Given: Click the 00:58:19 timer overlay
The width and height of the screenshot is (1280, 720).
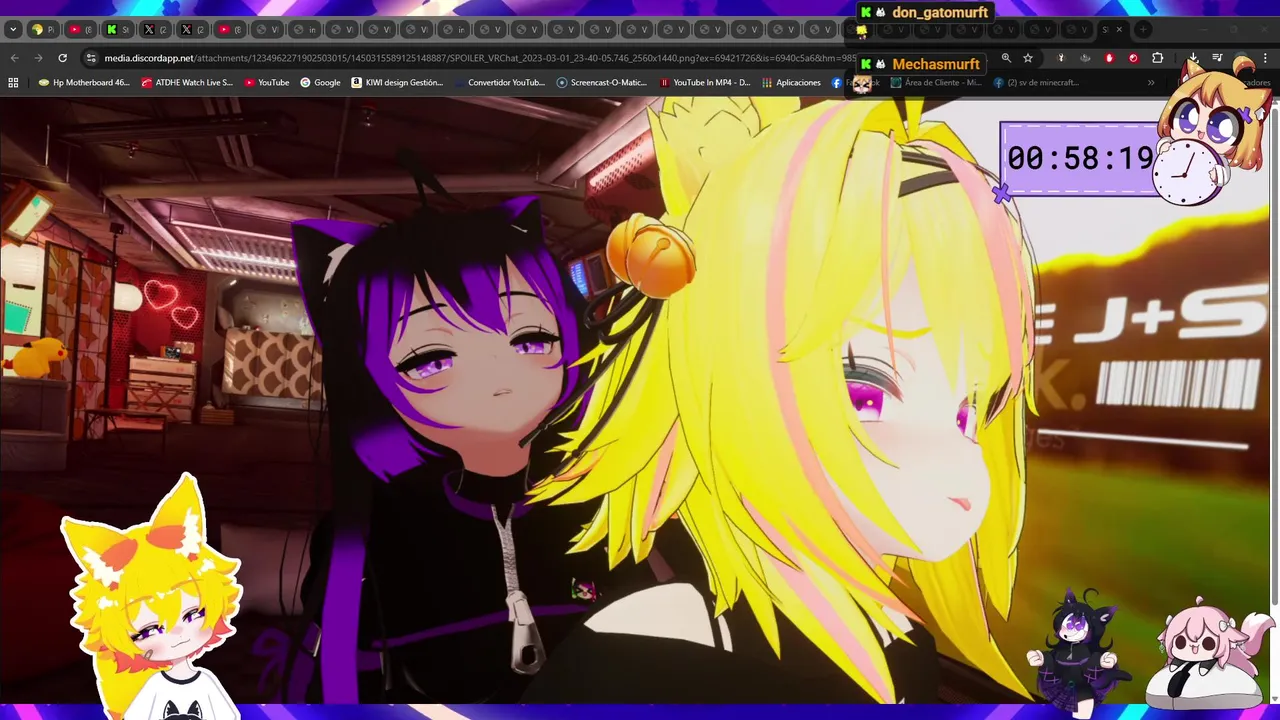Looking at the screenshot, I should tap(1080, 158).
